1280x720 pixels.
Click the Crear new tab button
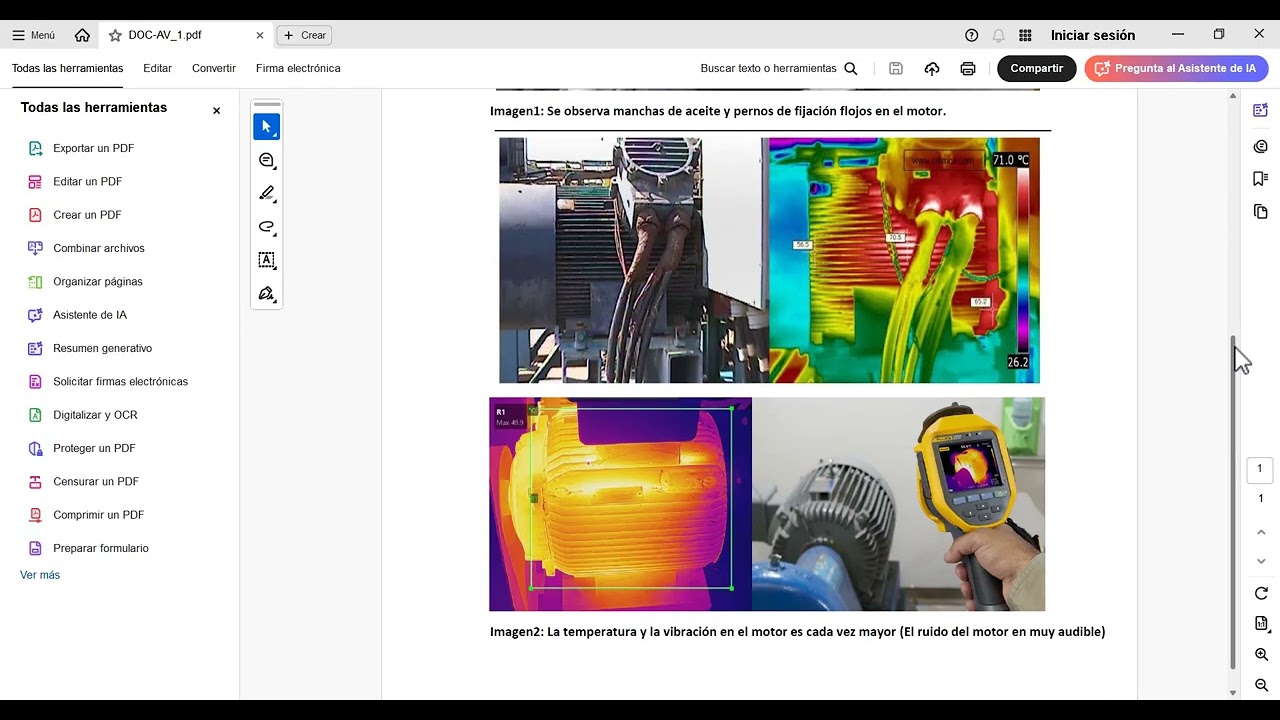click(x=304, y=35)
